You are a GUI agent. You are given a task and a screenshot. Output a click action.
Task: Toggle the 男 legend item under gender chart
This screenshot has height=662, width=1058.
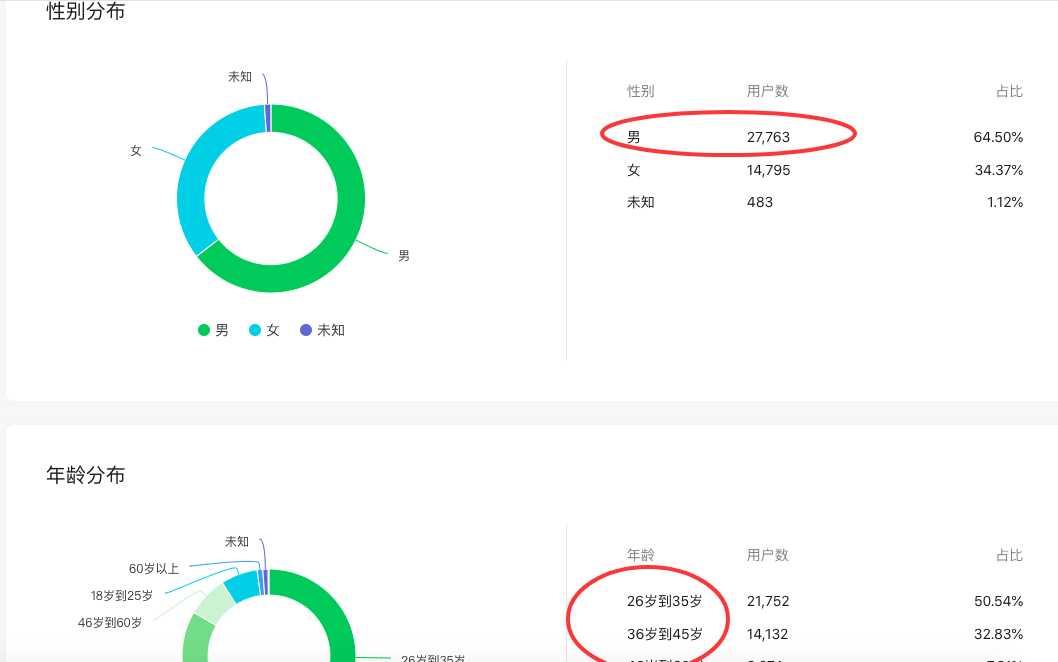(x=213, y=330)
